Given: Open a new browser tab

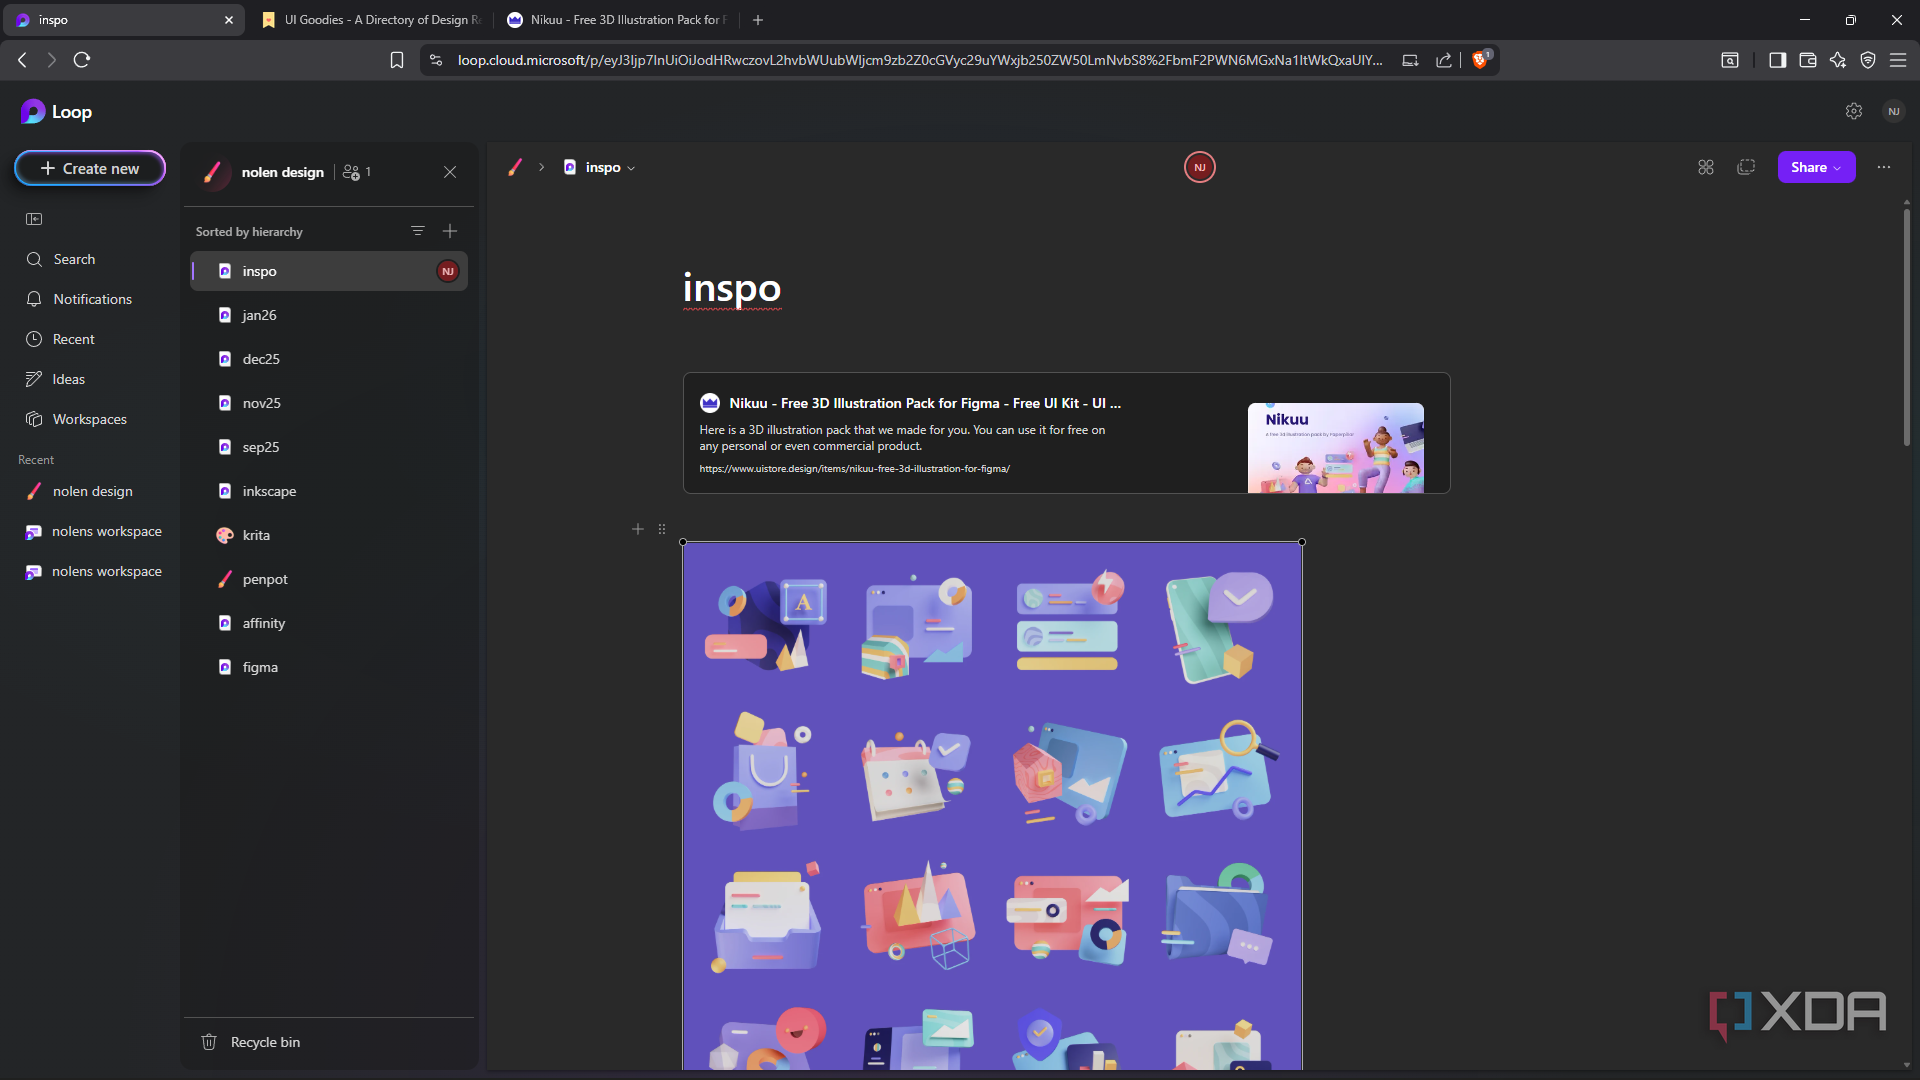Looking at the screenshot, I should 758,20.
